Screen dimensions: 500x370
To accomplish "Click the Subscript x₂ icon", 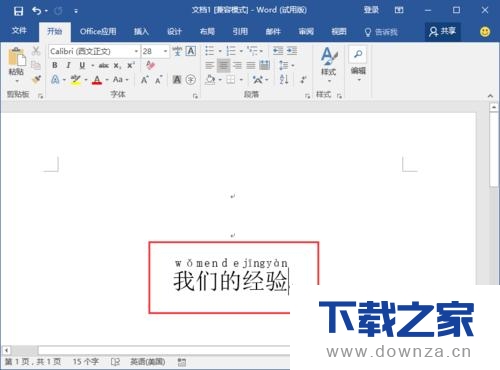I will (x=117, y=65).
